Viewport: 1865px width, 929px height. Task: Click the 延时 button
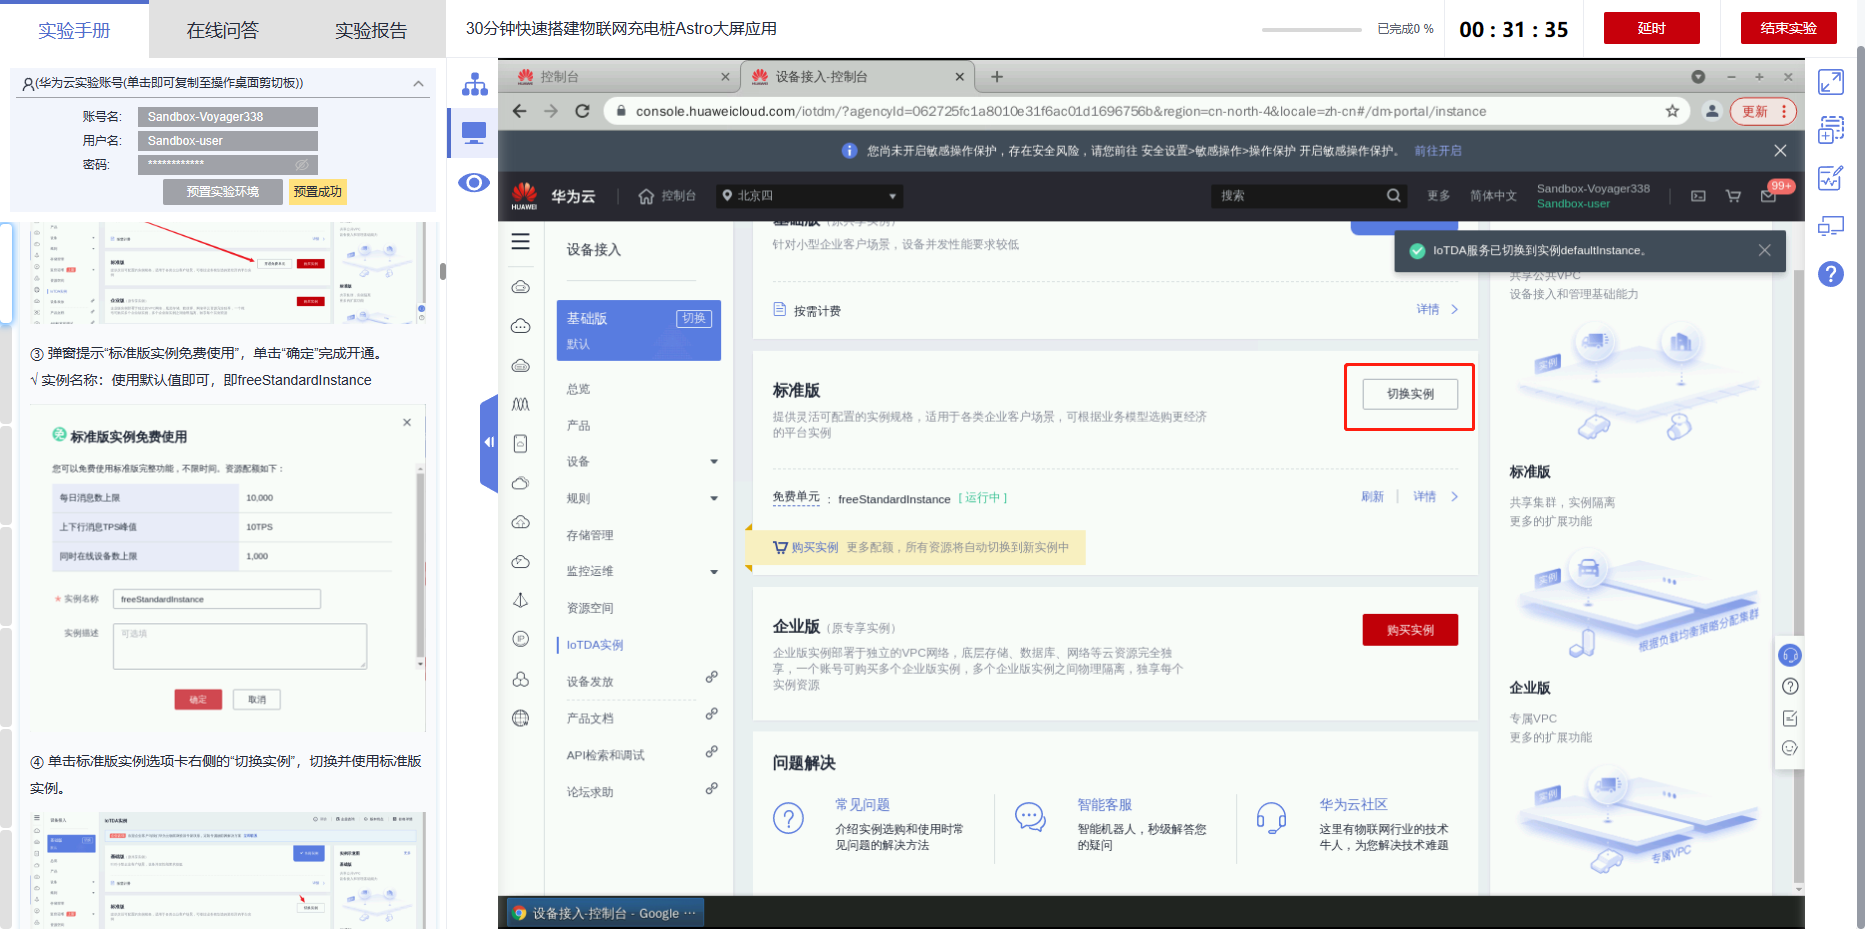coord(1652,28)
